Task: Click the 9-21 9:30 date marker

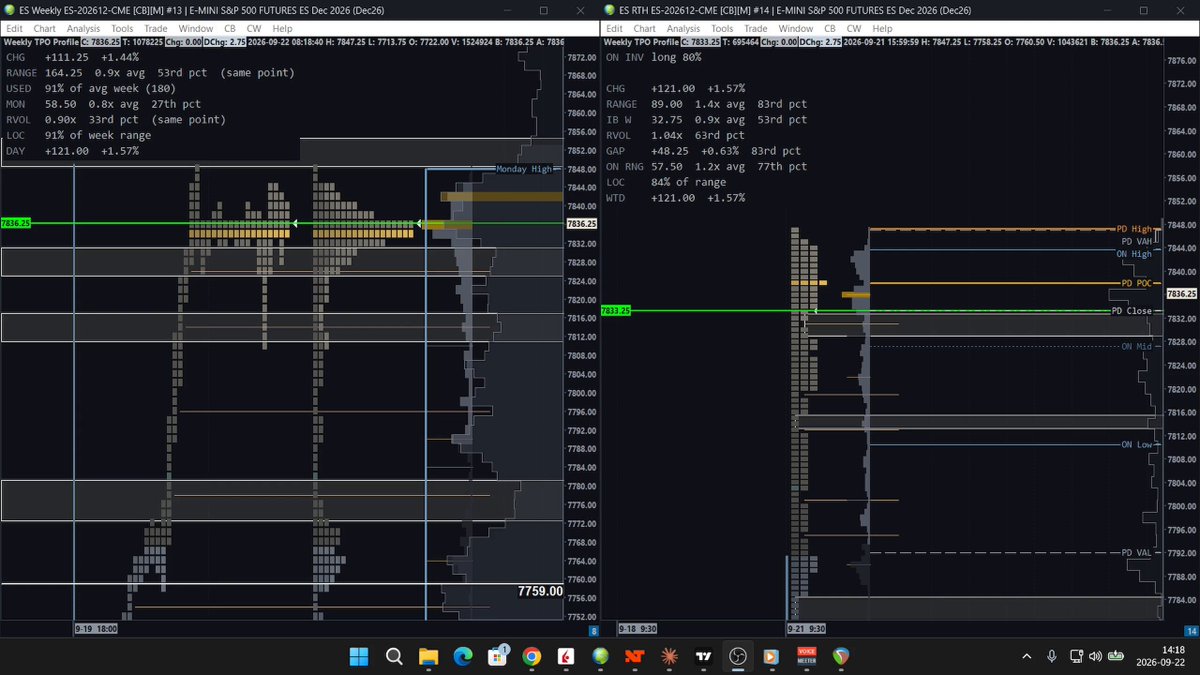Action: pyautogui.click(x=806, y=629)
